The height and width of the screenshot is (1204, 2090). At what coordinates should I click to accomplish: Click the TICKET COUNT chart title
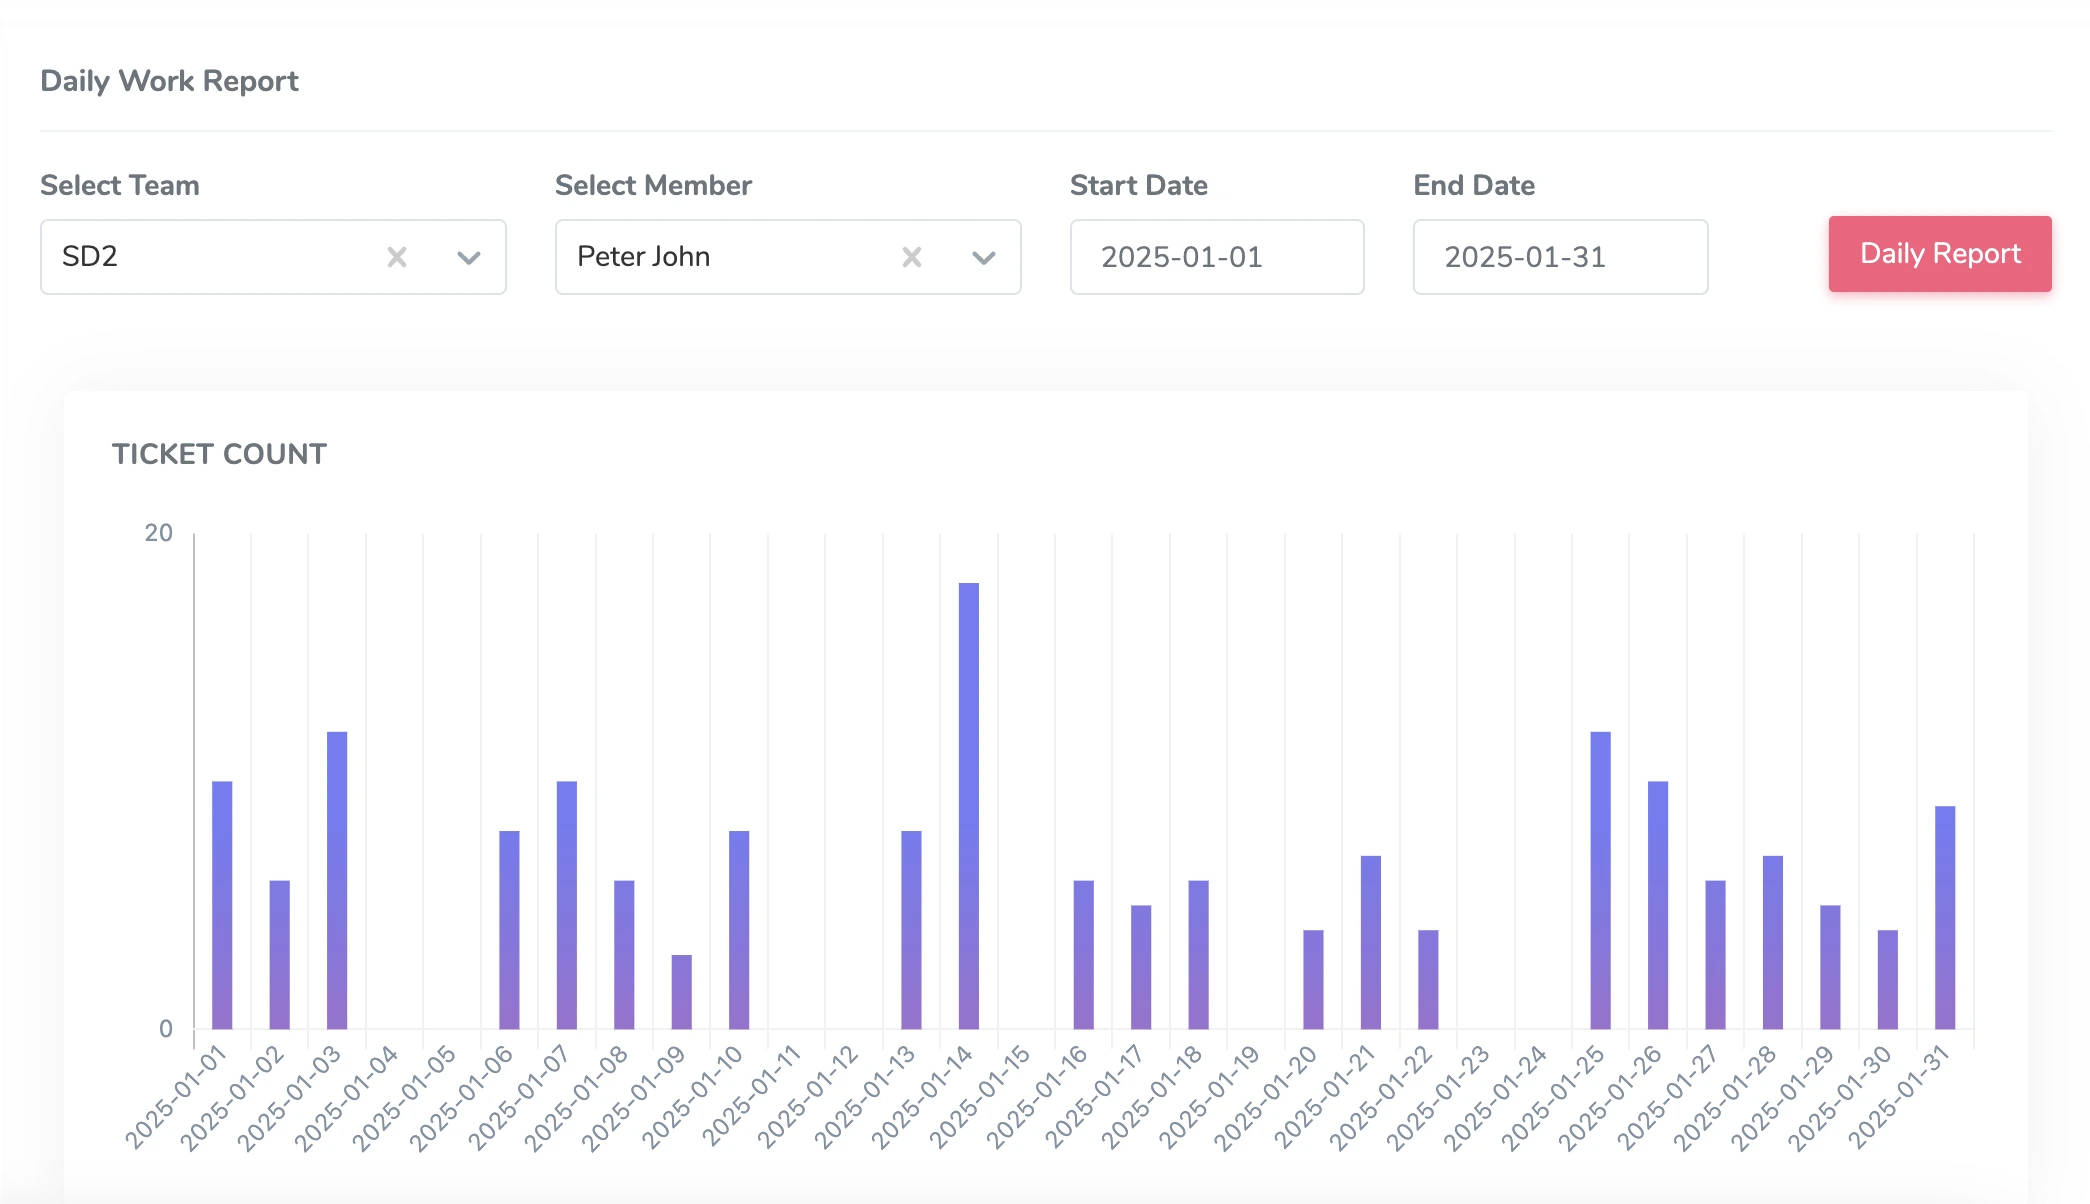219,454
